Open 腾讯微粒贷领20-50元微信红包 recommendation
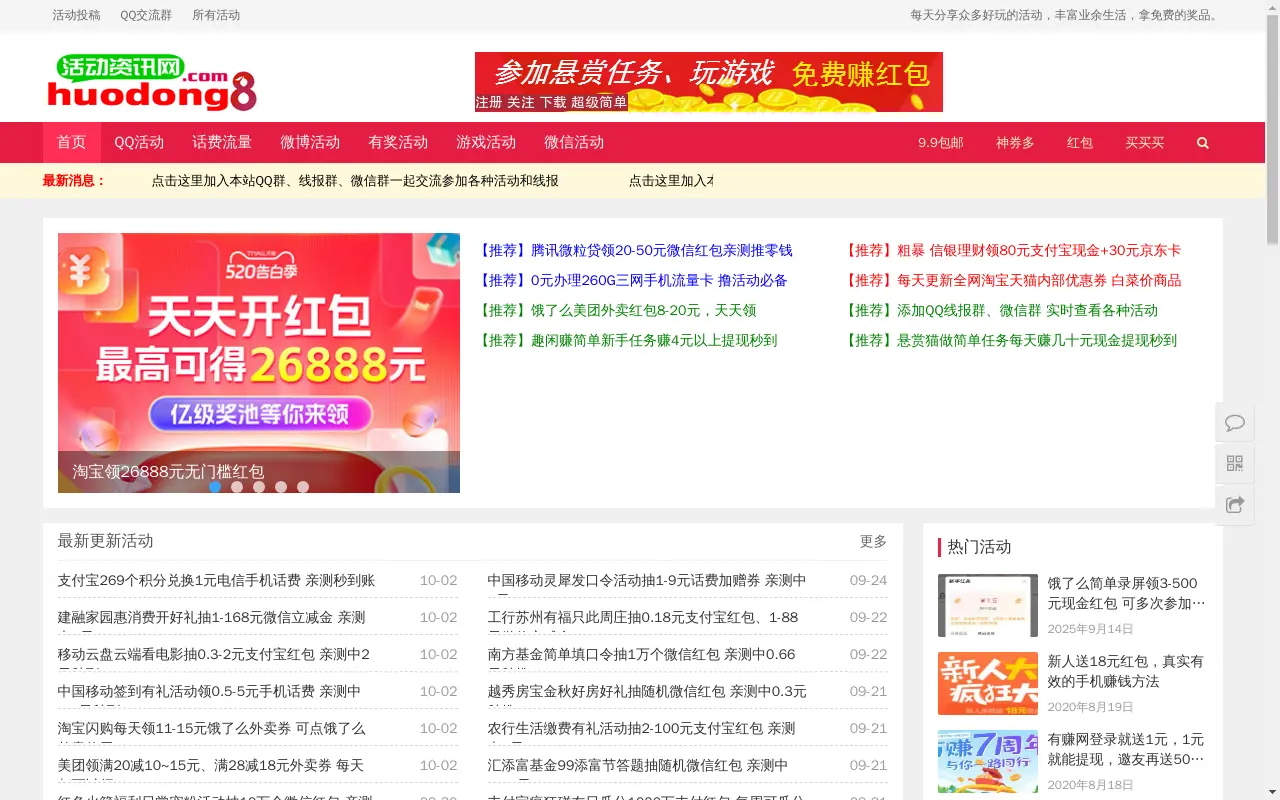1280x800 pixels. pyautogui.click(x=635, y=250)
